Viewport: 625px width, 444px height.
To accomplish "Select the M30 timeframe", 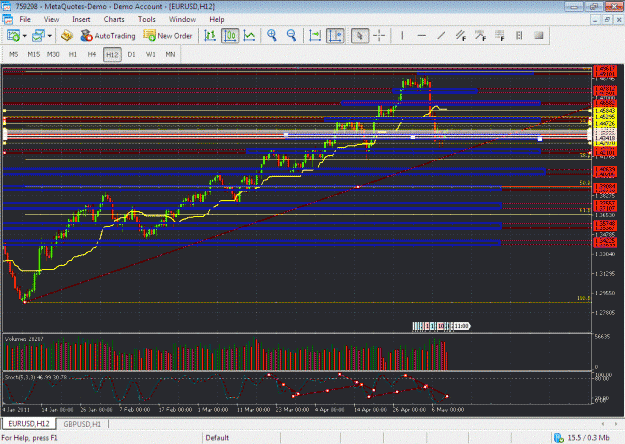I will pos(53,54).
